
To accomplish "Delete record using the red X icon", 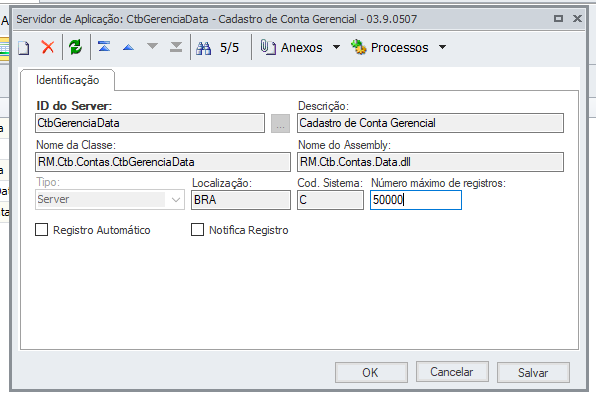I will (x=48, y=48).
